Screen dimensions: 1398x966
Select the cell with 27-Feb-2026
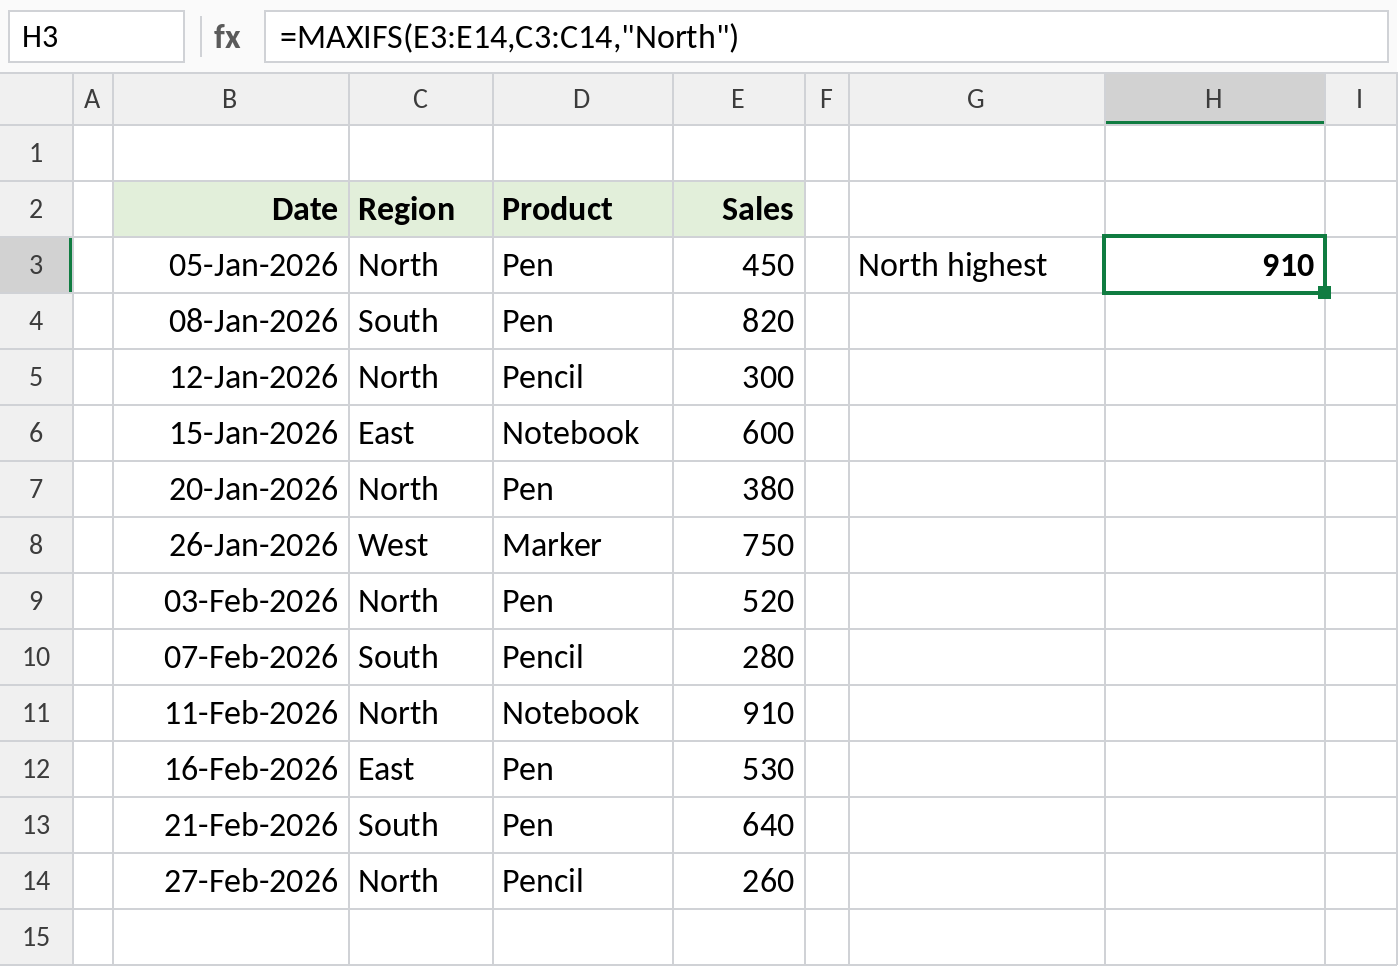[231, 881]
